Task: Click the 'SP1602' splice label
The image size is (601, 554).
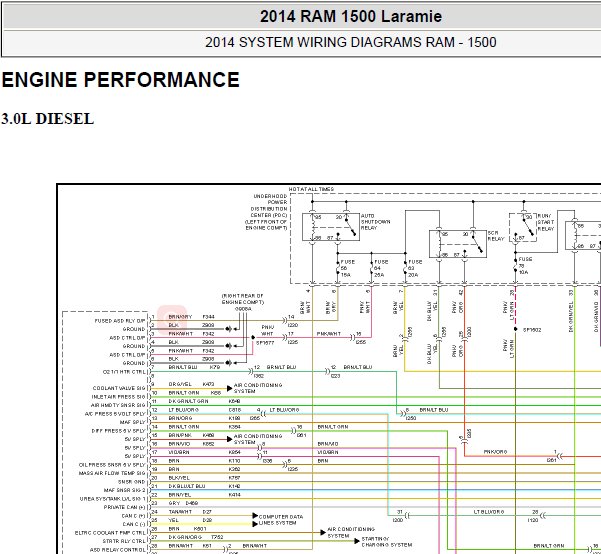Action: click(532, 330)
